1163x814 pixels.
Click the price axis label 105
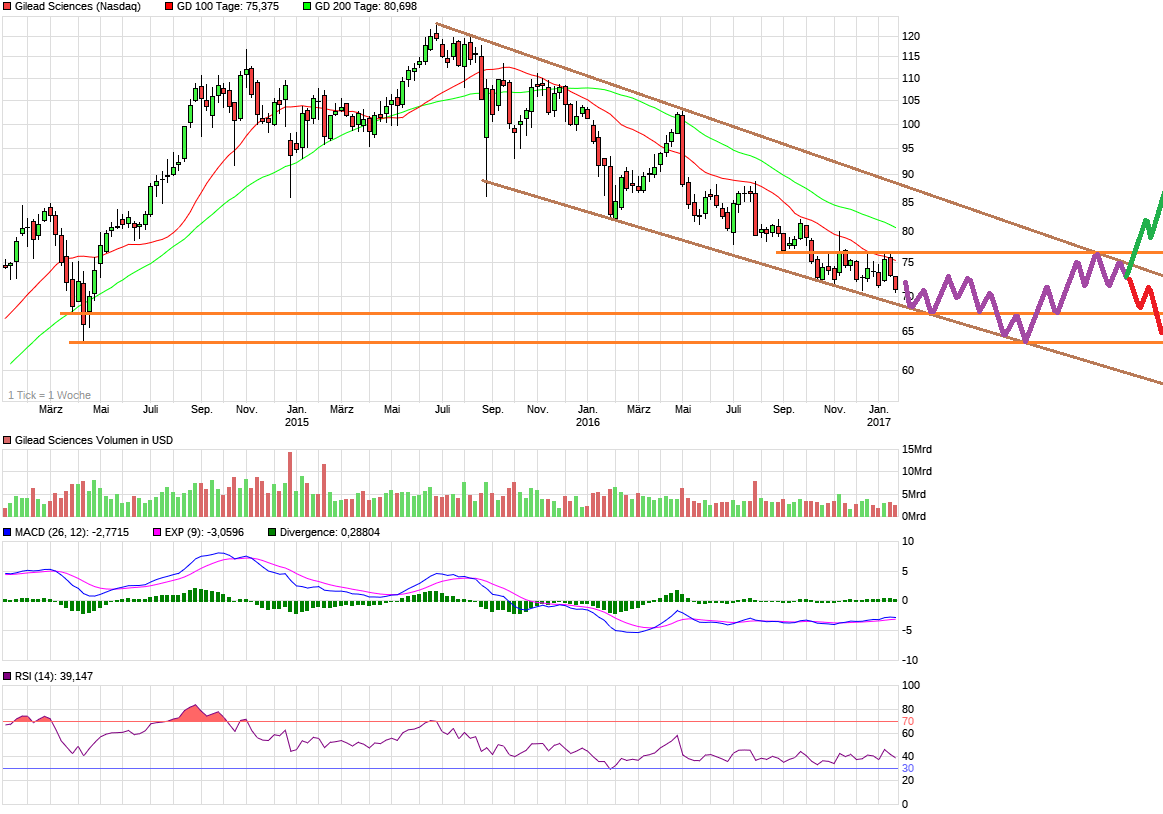coord(911,100)
